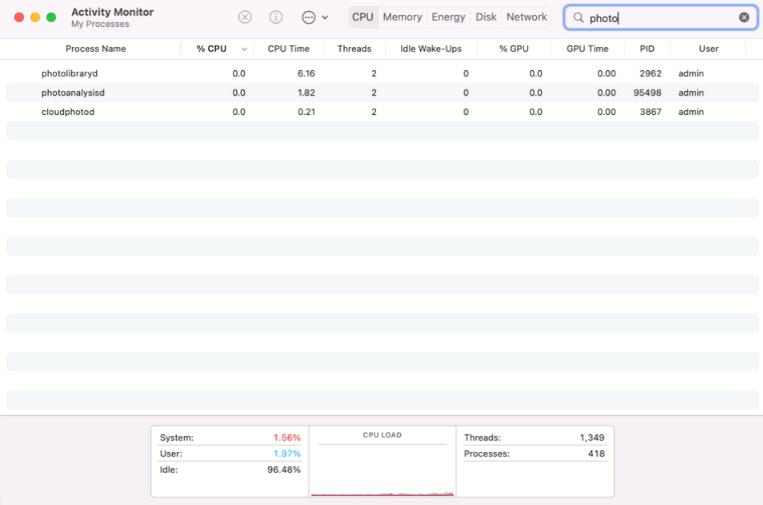
Task: Sort by the Idle Wake-Ups column
Action: point(431,49)
